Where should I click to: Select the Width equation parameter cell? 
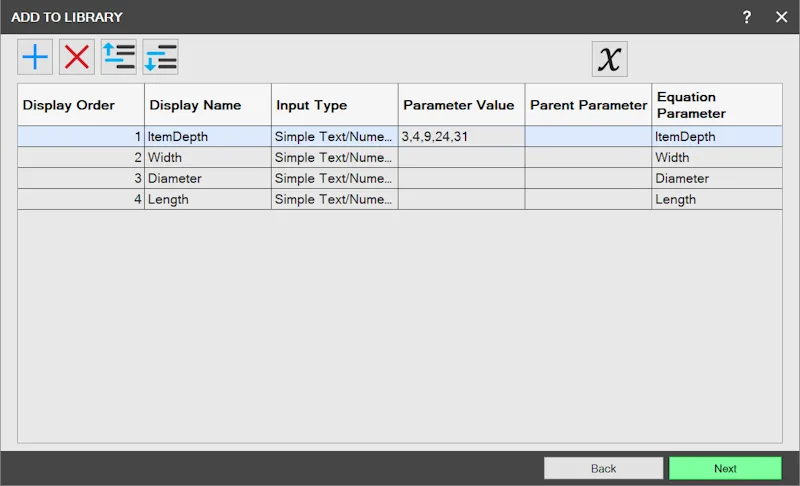[x=717, y=158]
